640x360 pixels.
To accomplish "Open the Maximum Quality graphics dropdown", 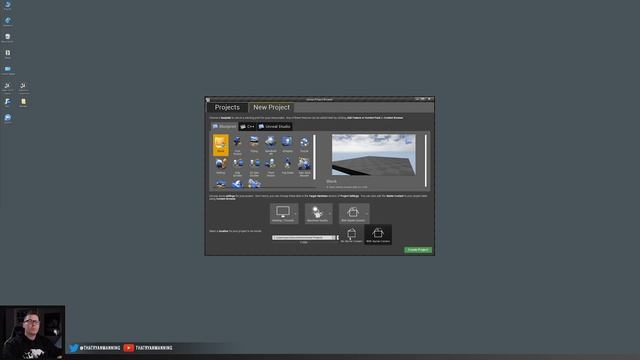I will pos(318,213).
